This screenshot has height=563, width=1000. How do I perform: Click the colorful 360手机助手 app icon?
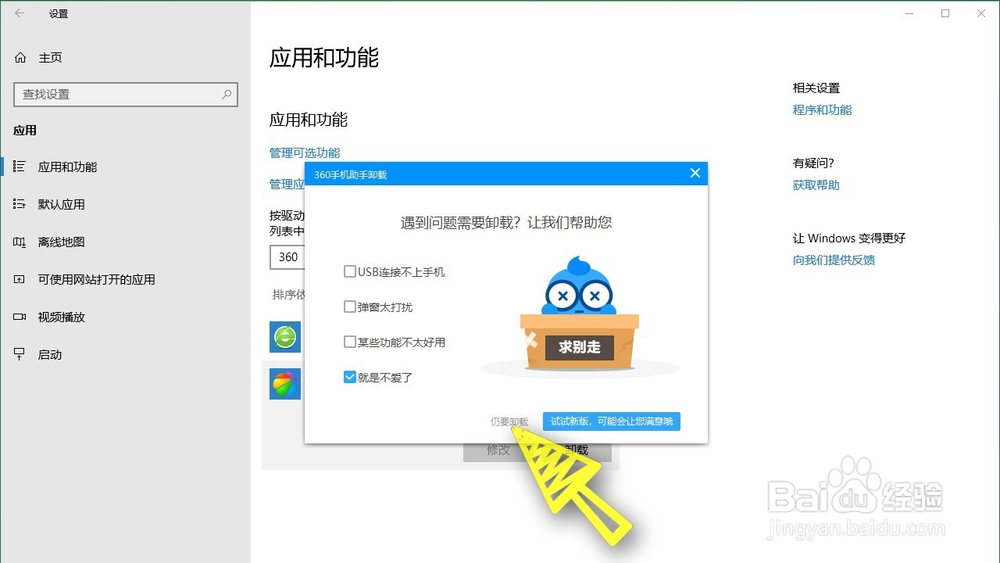285,384
